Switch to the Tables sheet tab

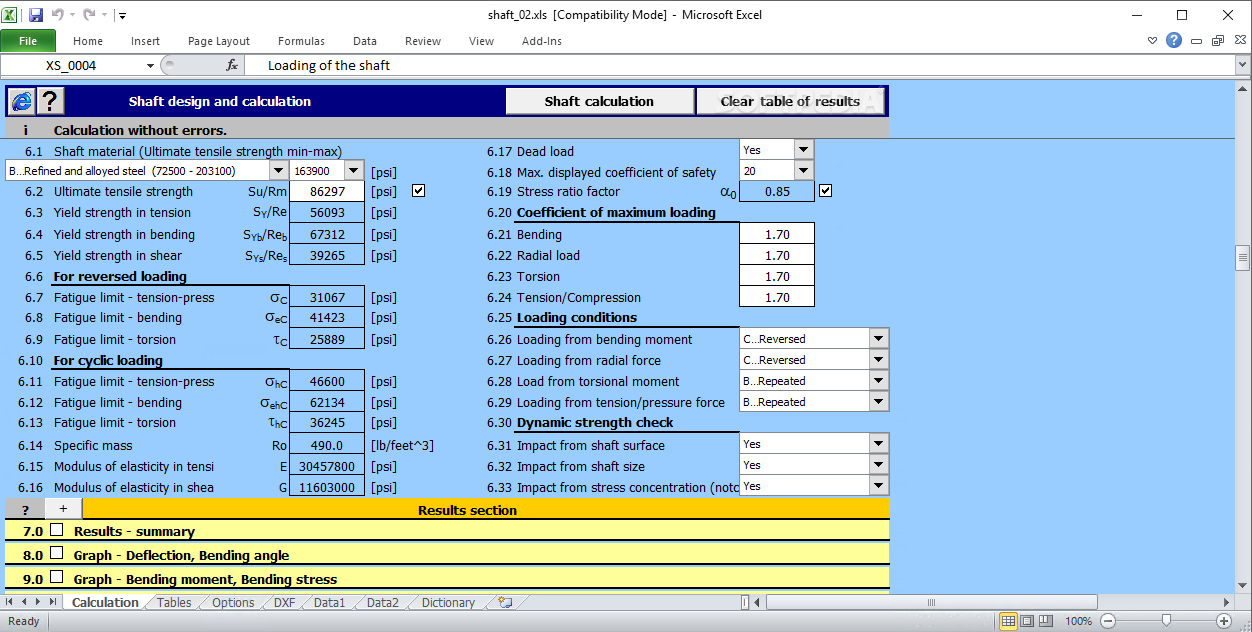tap(174, 602)
